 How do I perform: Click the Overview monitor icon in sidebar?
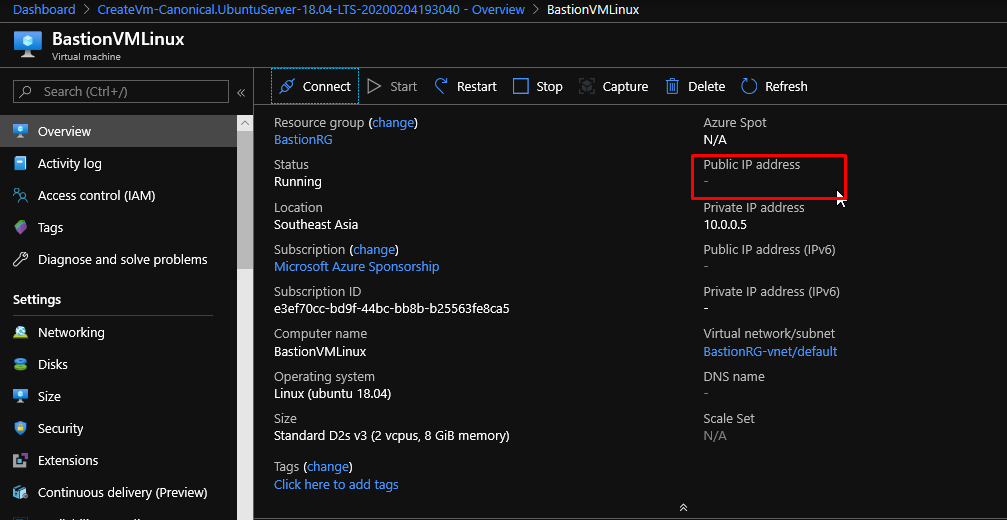click(21, 131)
